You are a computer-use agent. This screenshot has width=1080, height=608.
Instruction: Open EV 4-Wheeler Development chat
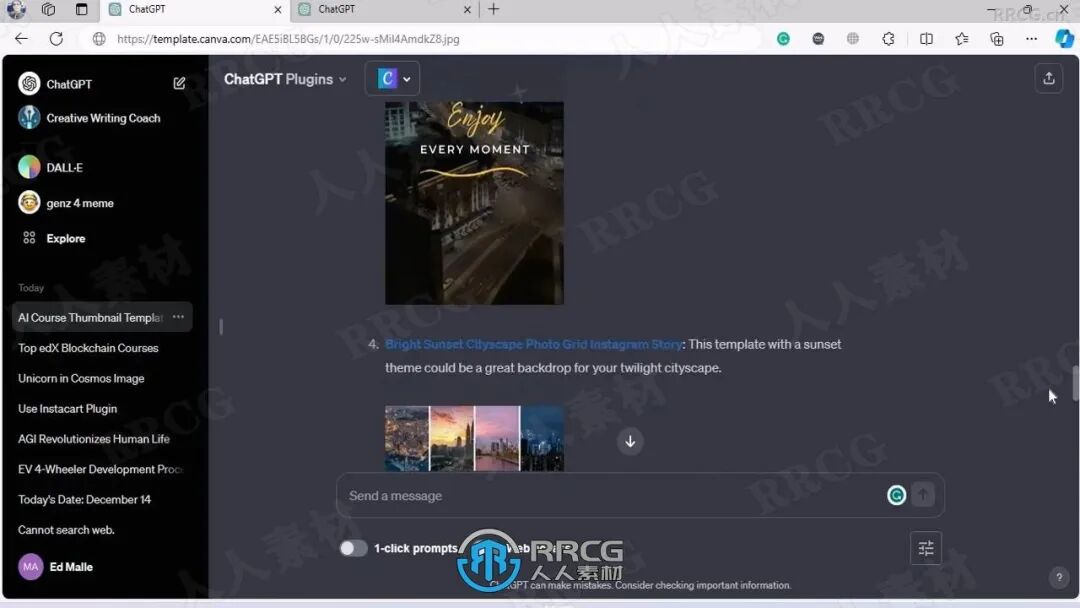coord(101,469)
